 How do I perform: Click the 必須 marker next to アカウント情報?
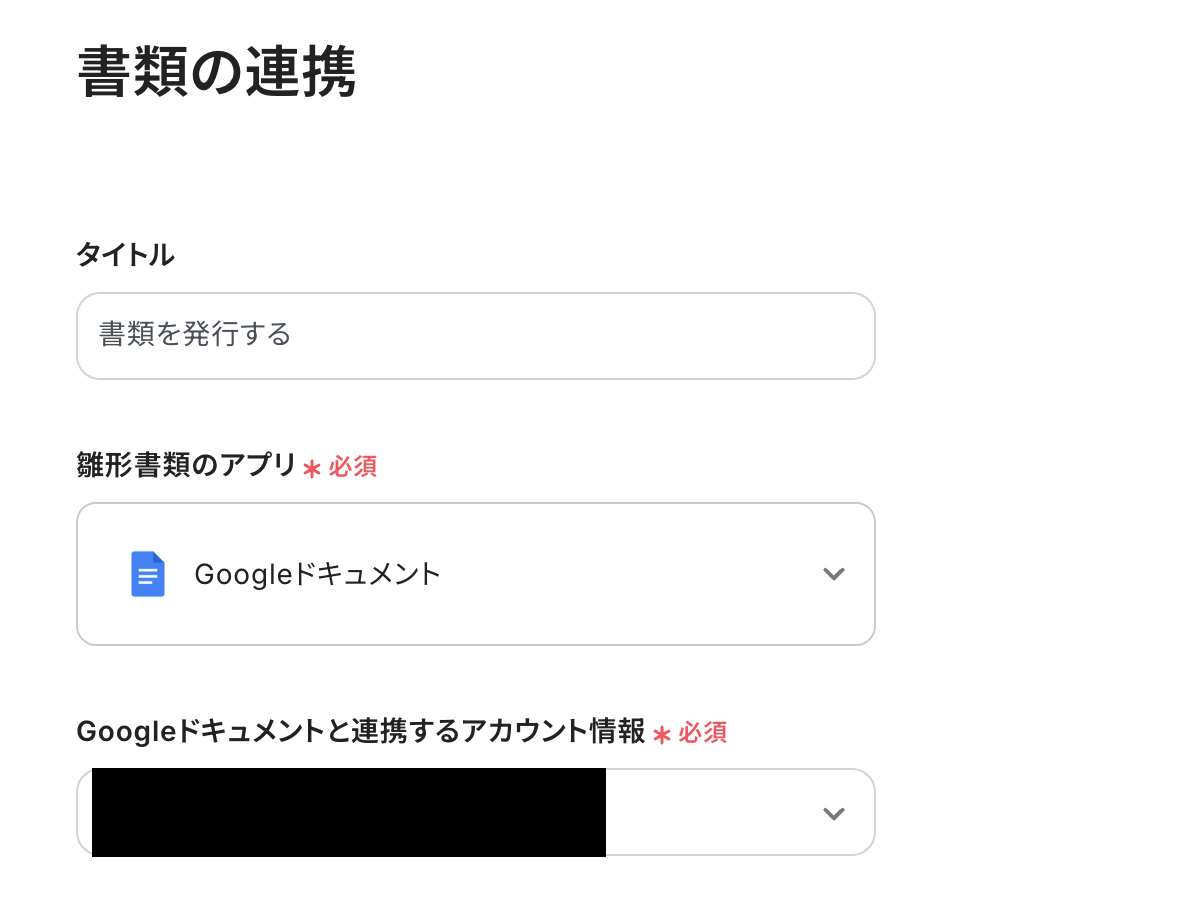(x=702, y=733)
